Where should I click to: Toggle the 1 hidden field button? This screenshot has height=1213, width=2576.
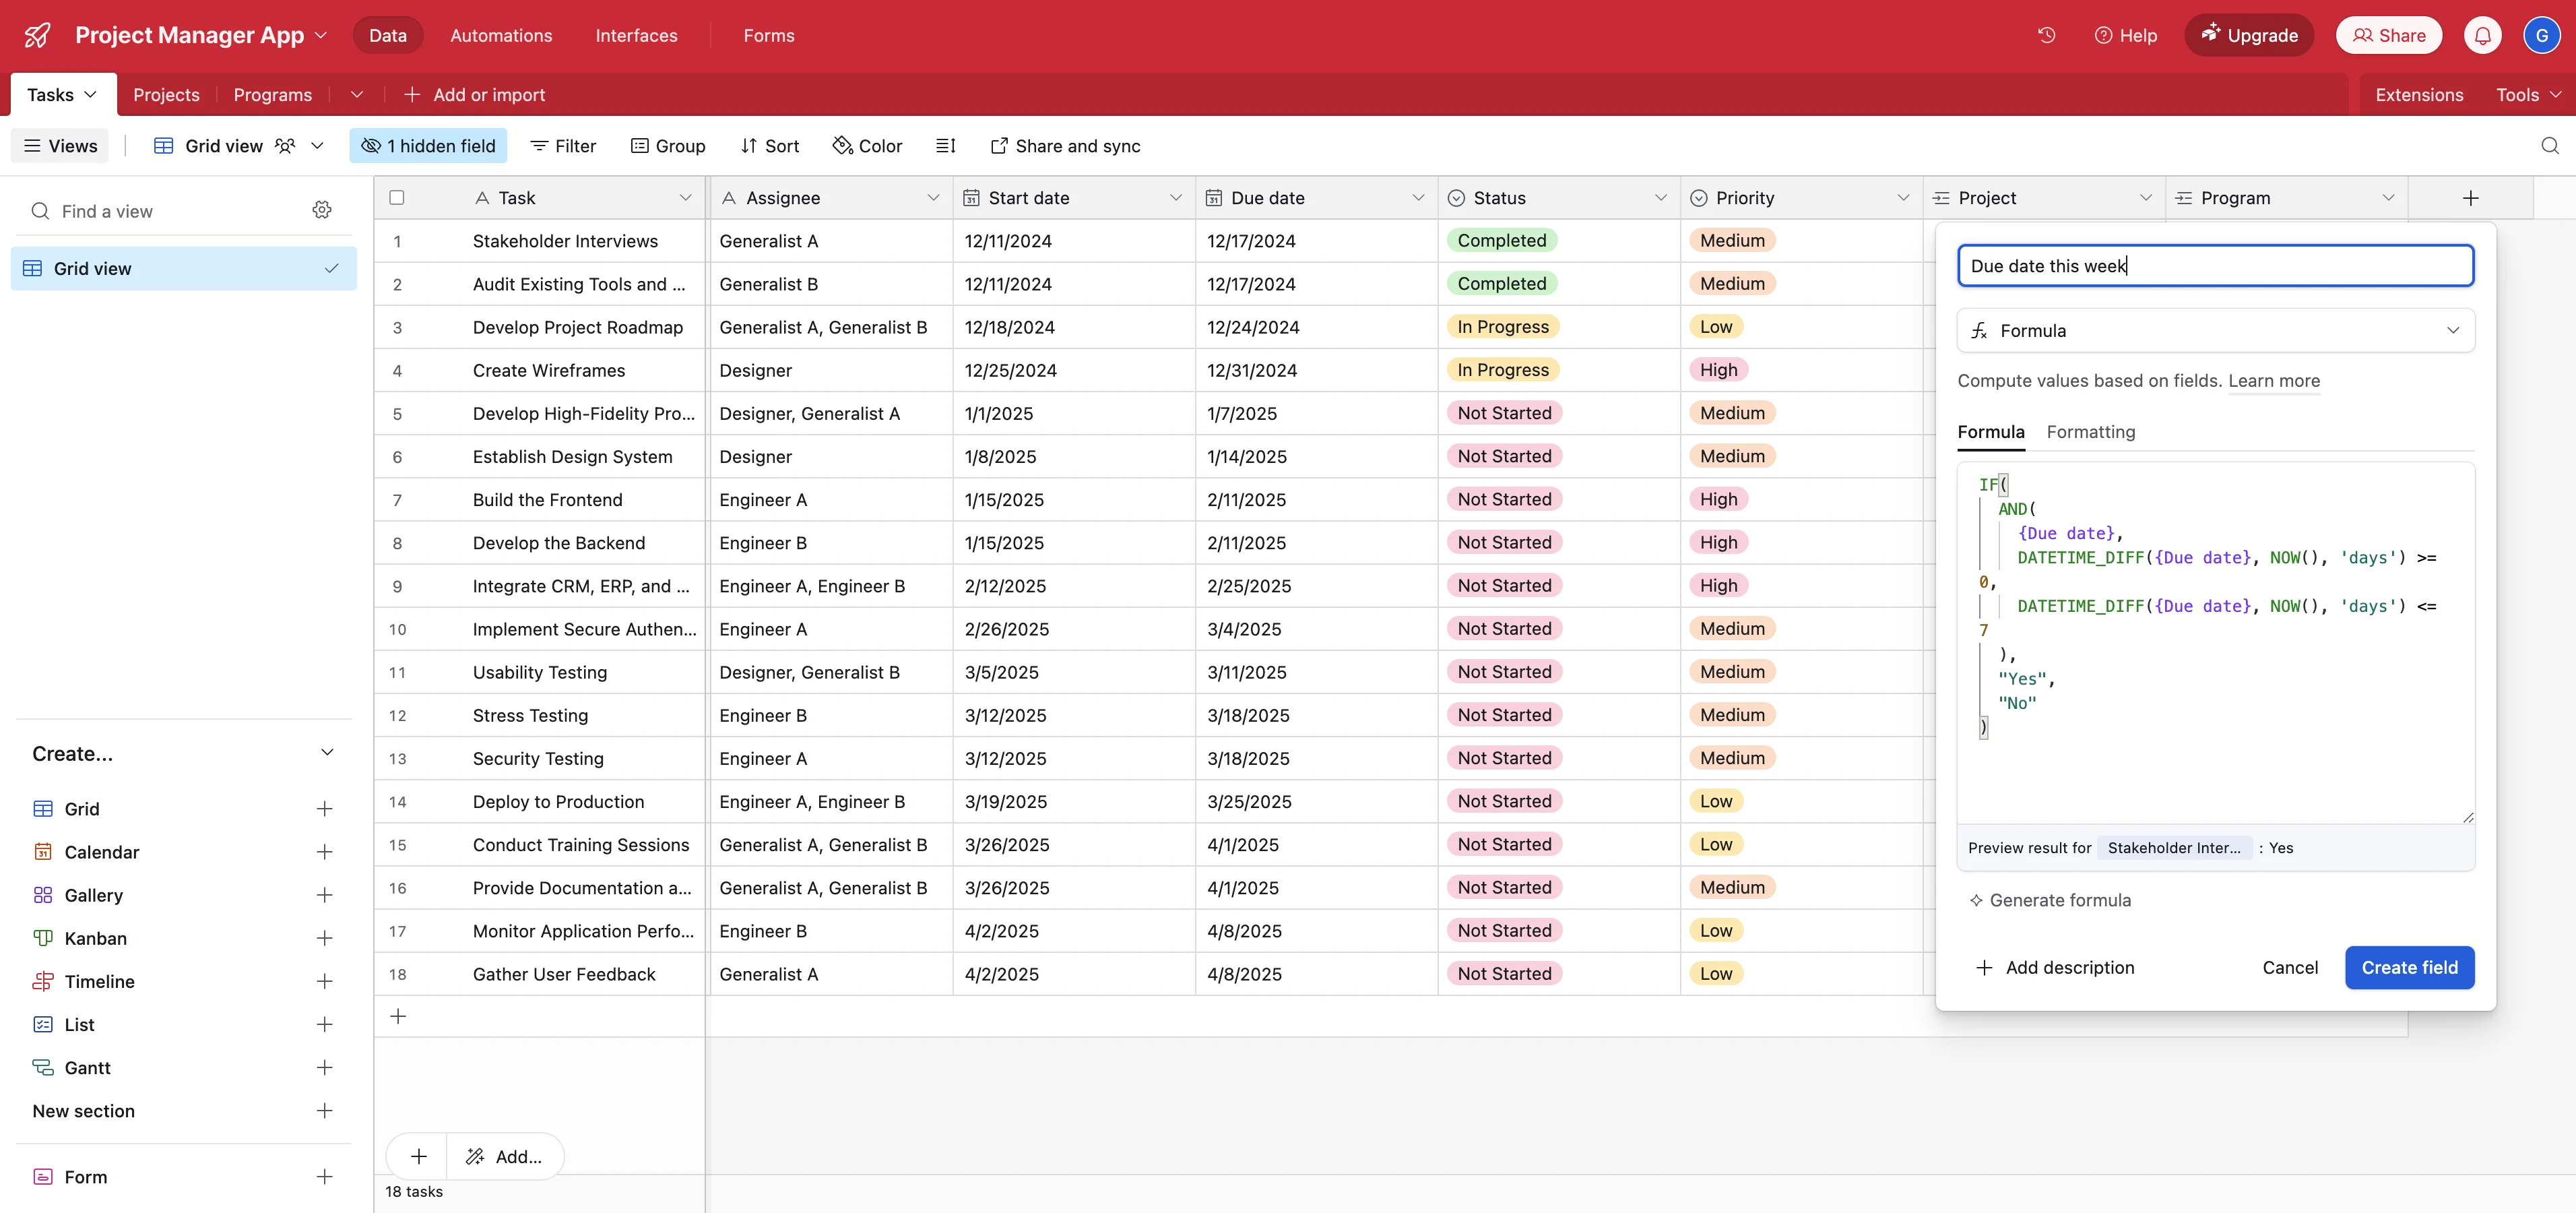click(428, 146)
